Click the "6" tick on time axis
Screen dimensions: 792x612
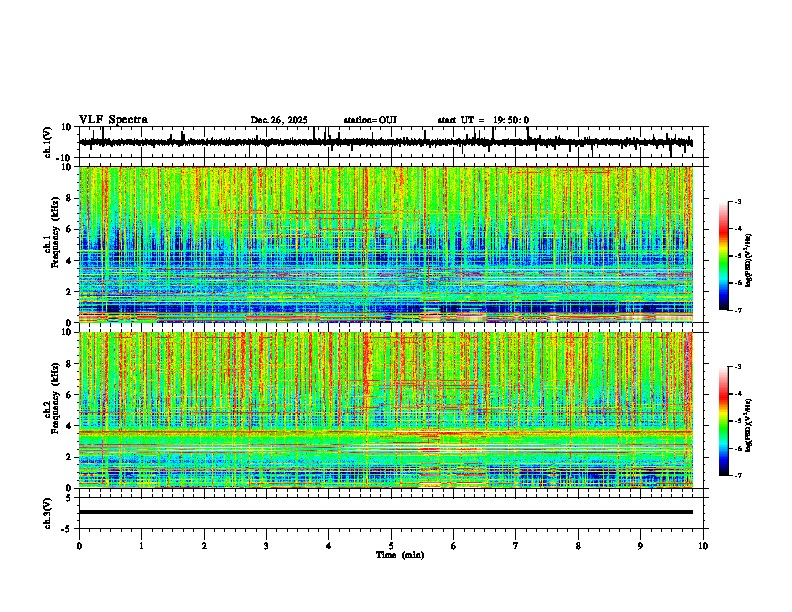click(x=454, y=546)
